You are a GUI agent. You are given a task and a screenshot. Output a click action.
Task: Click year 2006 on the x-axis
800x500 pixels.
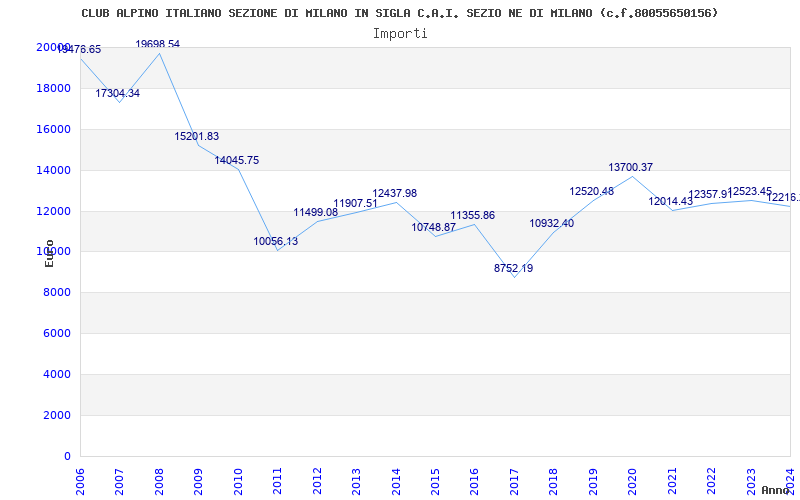coord(81,479)
